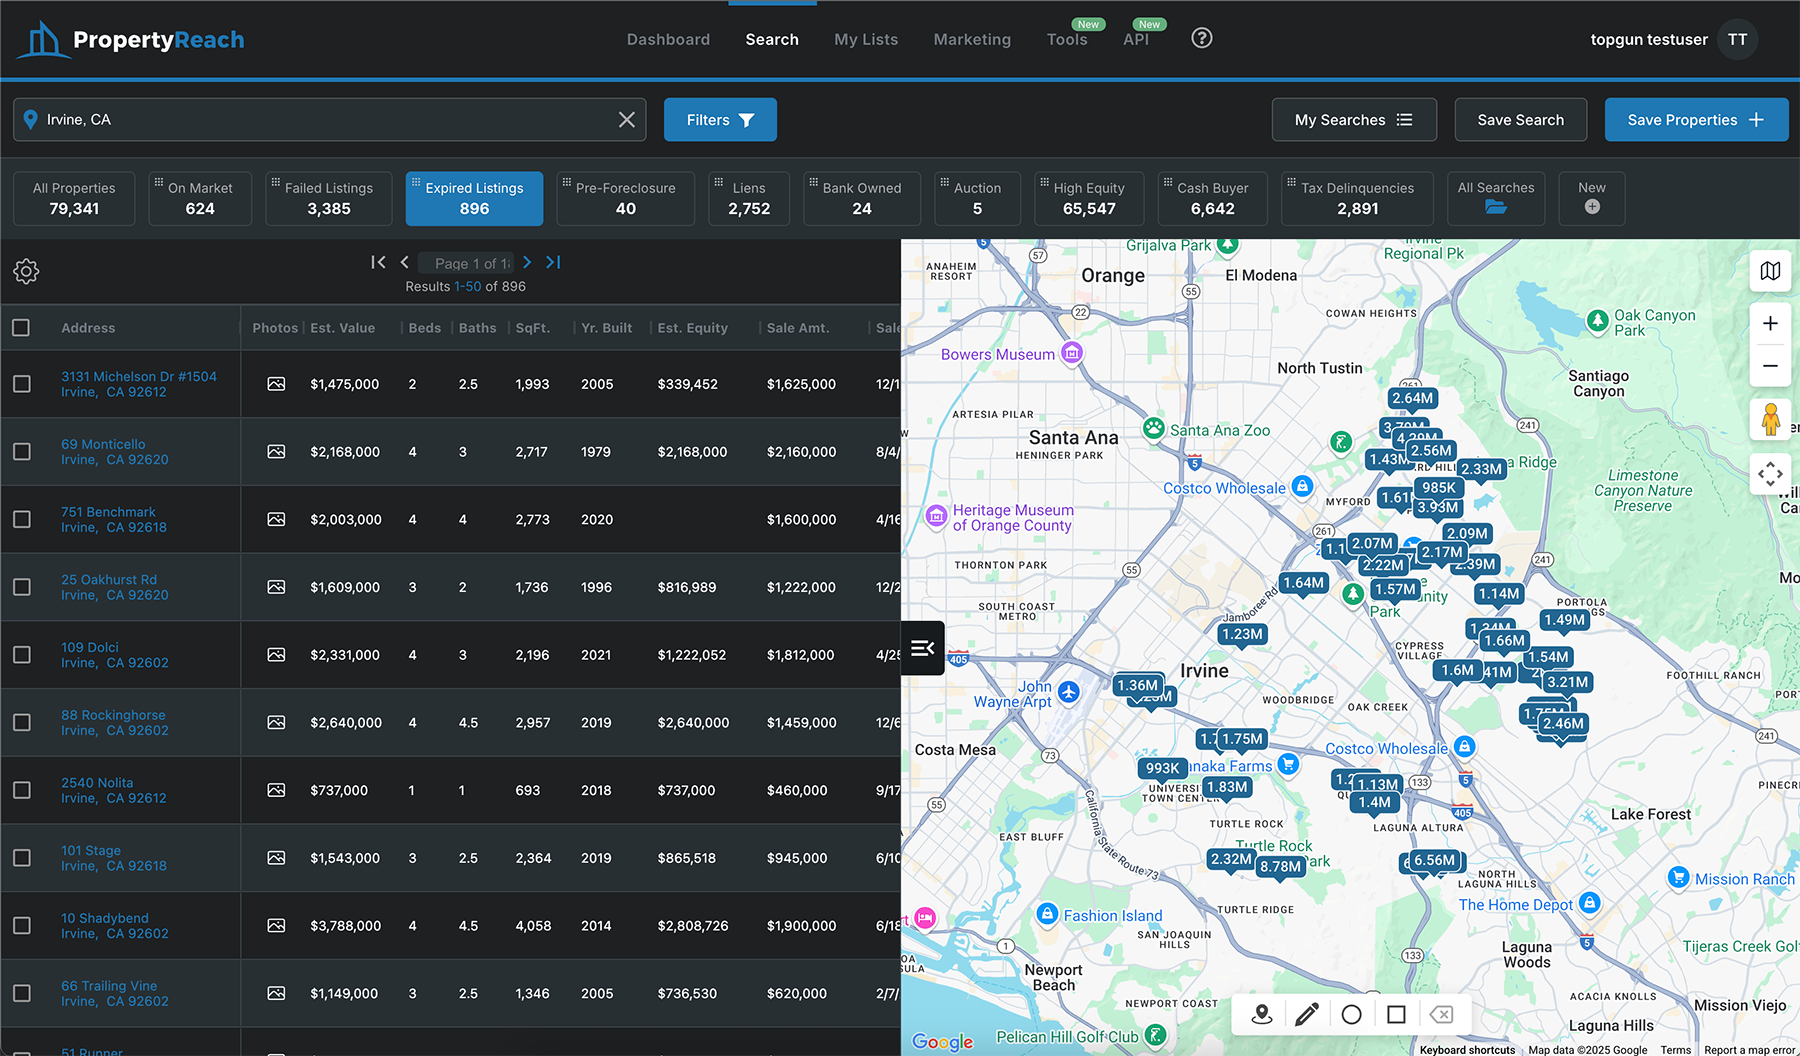Select the High Equity filter
The image size is (1800, 1056).
pyautogui.click(x=1089, y=198)
